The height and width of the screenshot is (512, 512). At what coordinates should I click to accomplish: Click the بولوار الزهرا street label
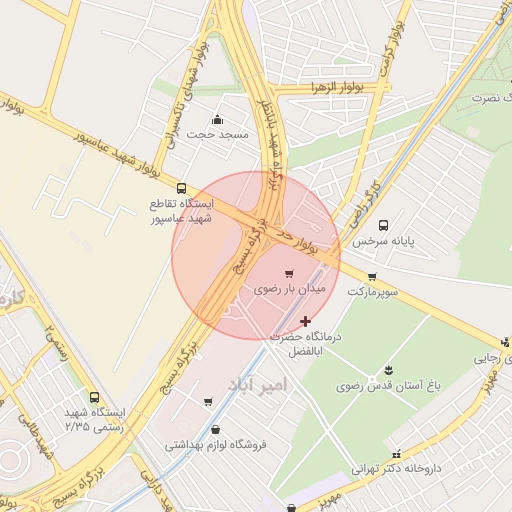coord(337,87)
